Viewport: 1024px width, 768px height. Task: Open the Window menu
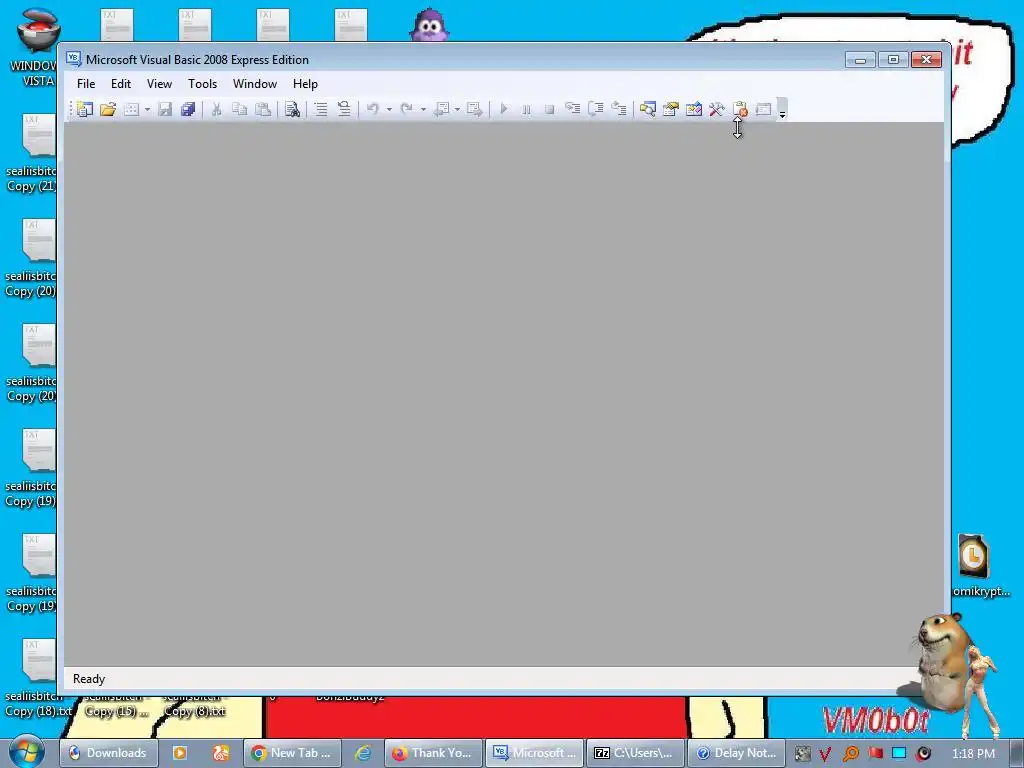(x=255, y=84)
